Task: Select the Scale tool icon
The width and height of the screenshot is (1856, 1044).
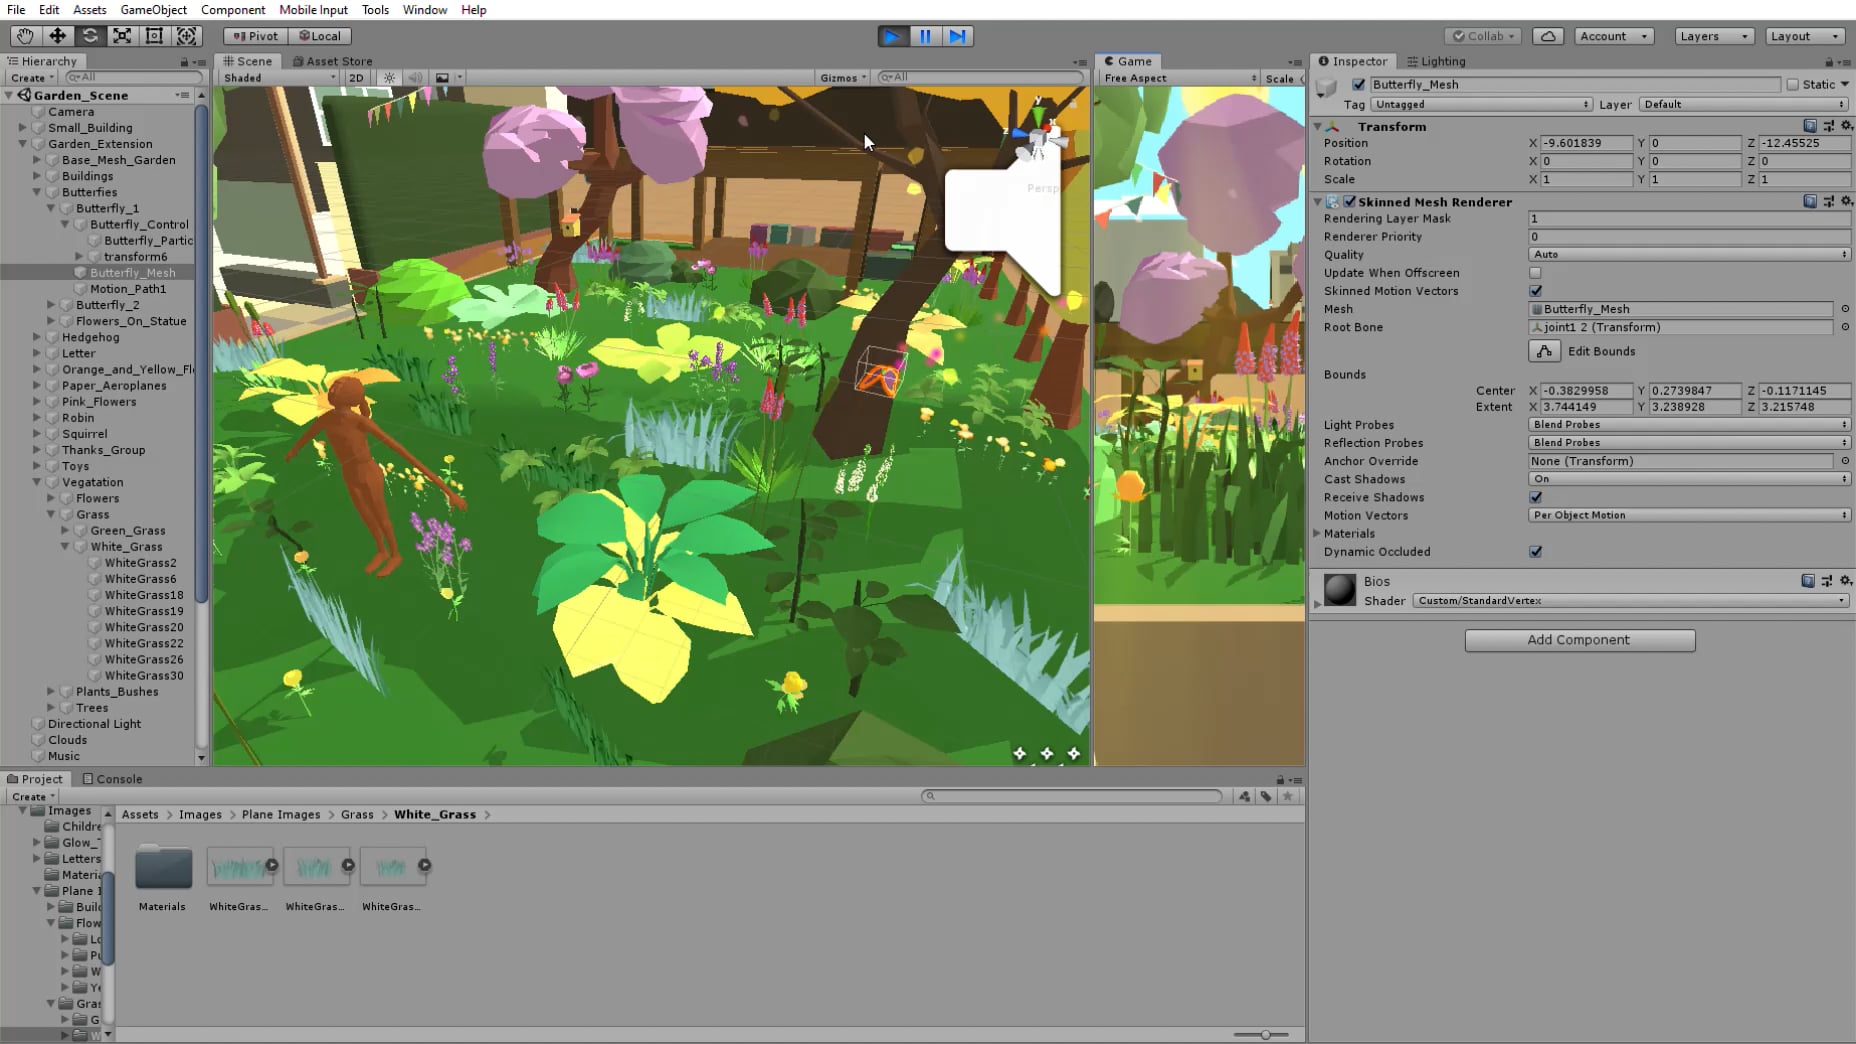Action: (x=122, y=36)
